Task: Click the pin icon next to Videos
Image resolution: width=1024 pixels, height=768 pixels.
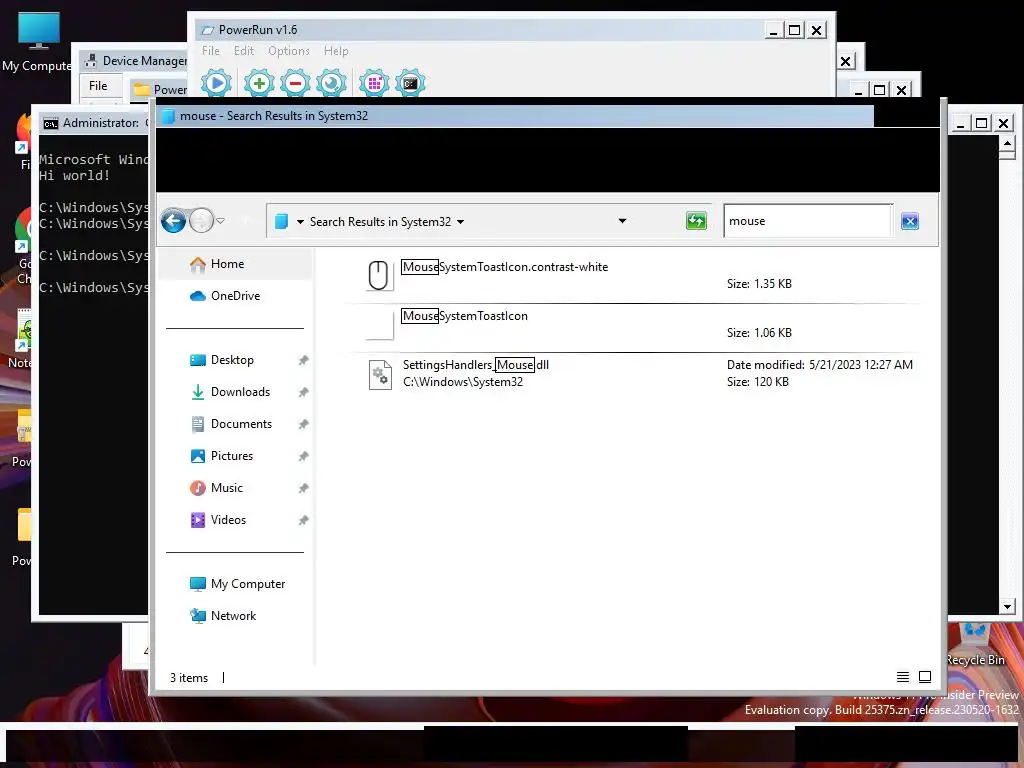Action: [303, 520]
